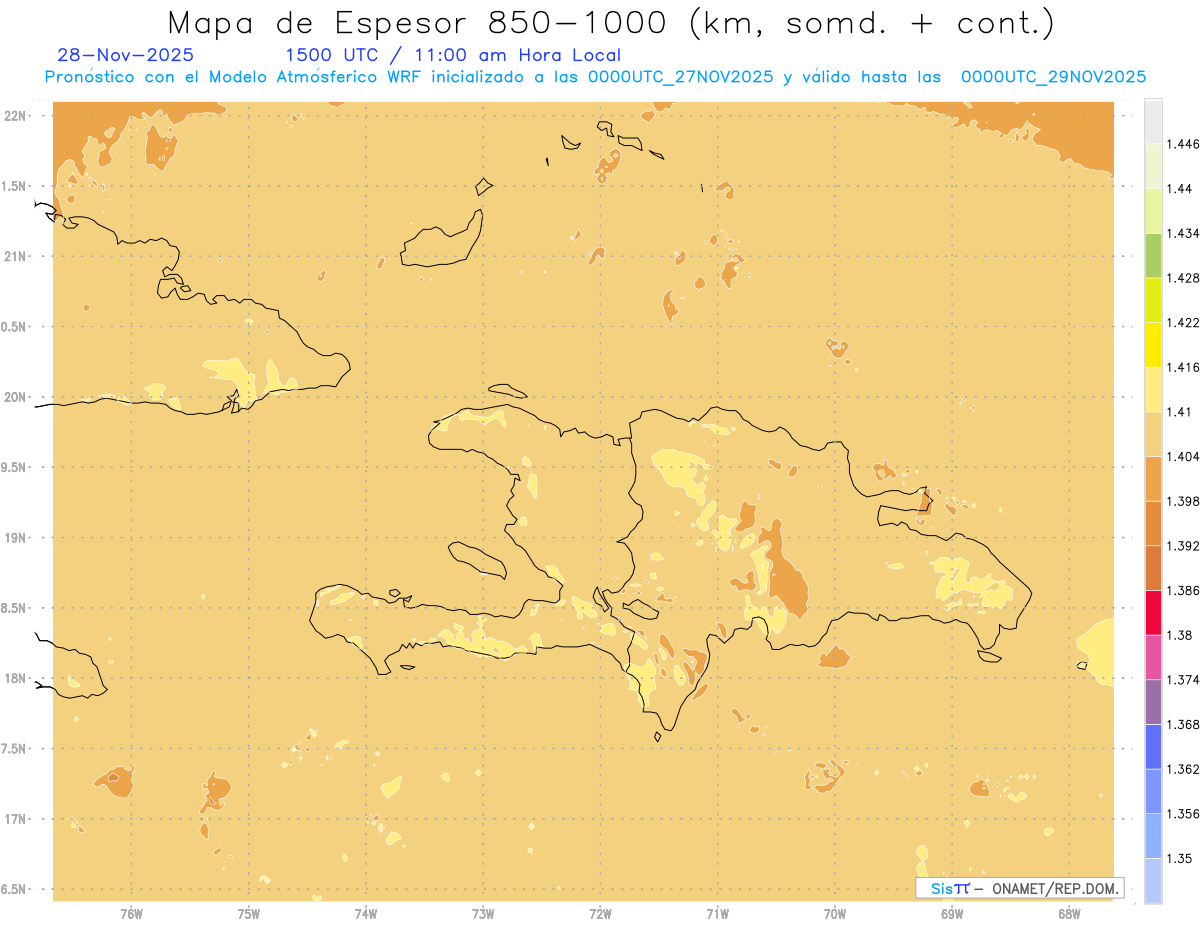Screen dimensions: 1200x927
Task: Click the legend value '1.368'
Action: 1183,724
